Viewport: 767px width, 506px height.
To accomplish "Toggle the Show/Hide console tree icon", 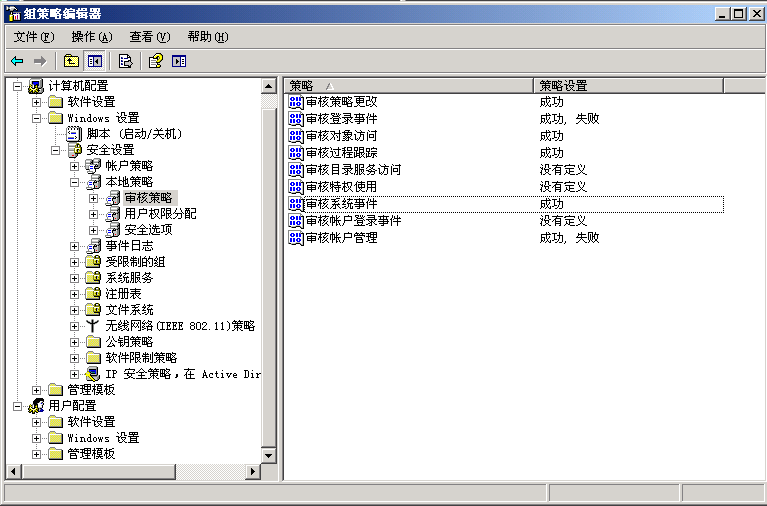I will pyautogui.click(x=94, y=61).
